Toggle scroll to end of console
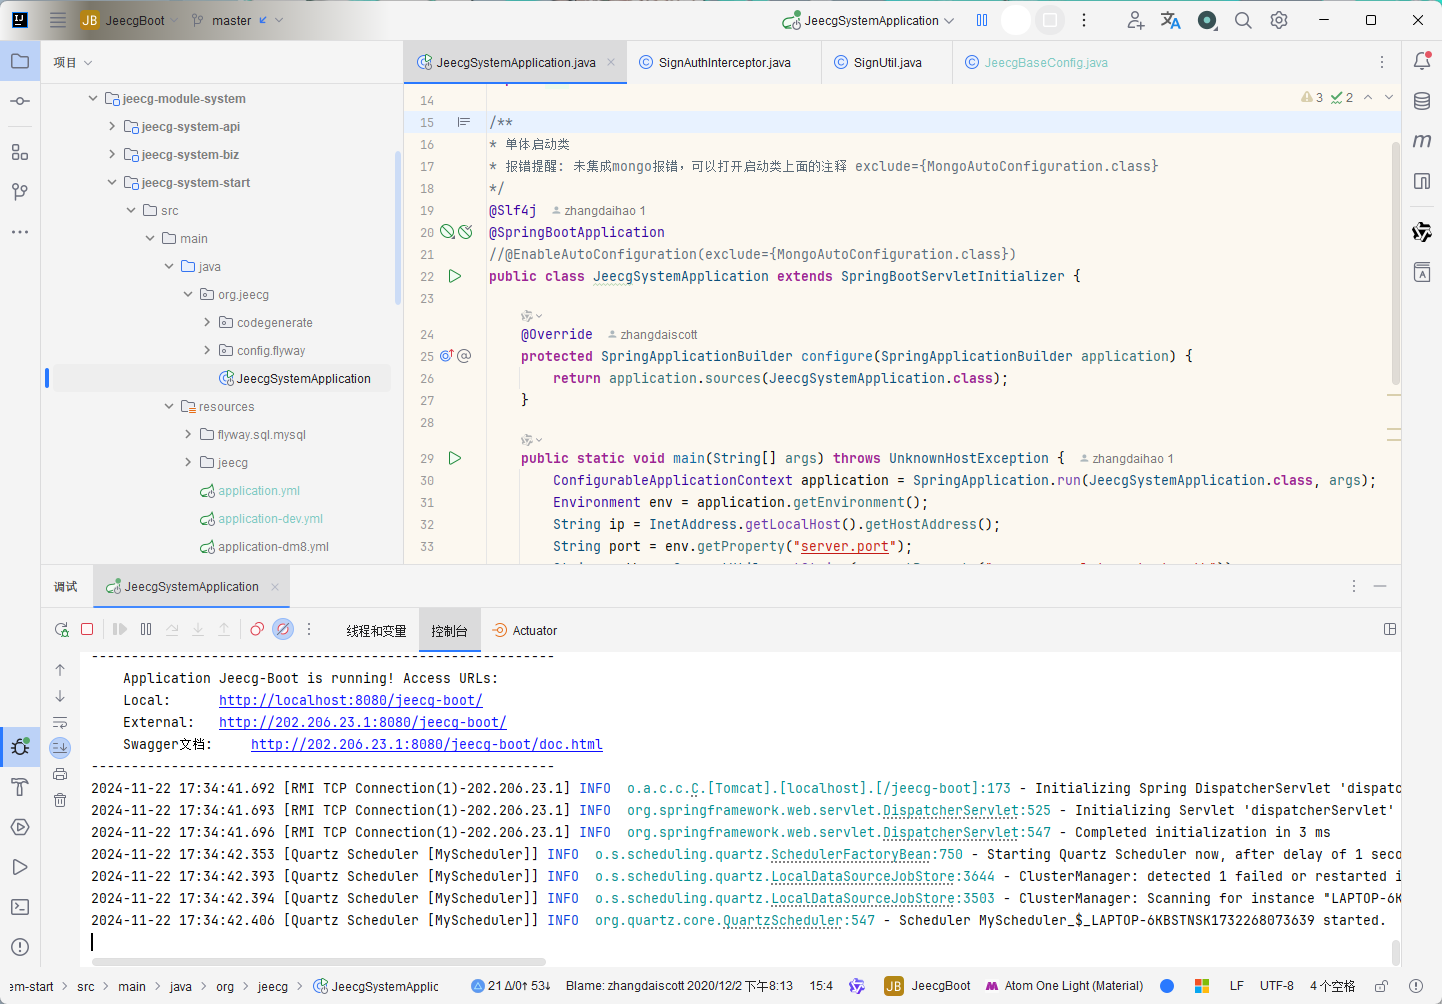The image size is (1442, 1004). tap(60, 747)
